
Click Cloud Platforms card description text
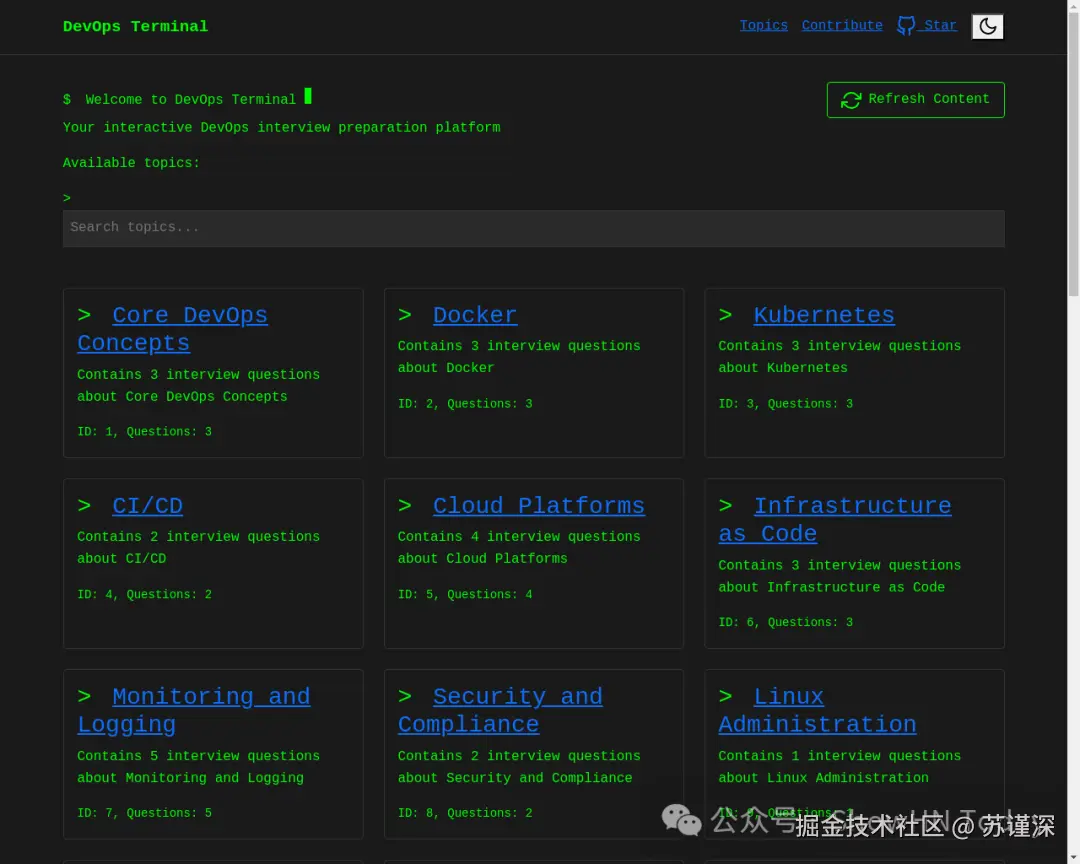coord(519,548)
